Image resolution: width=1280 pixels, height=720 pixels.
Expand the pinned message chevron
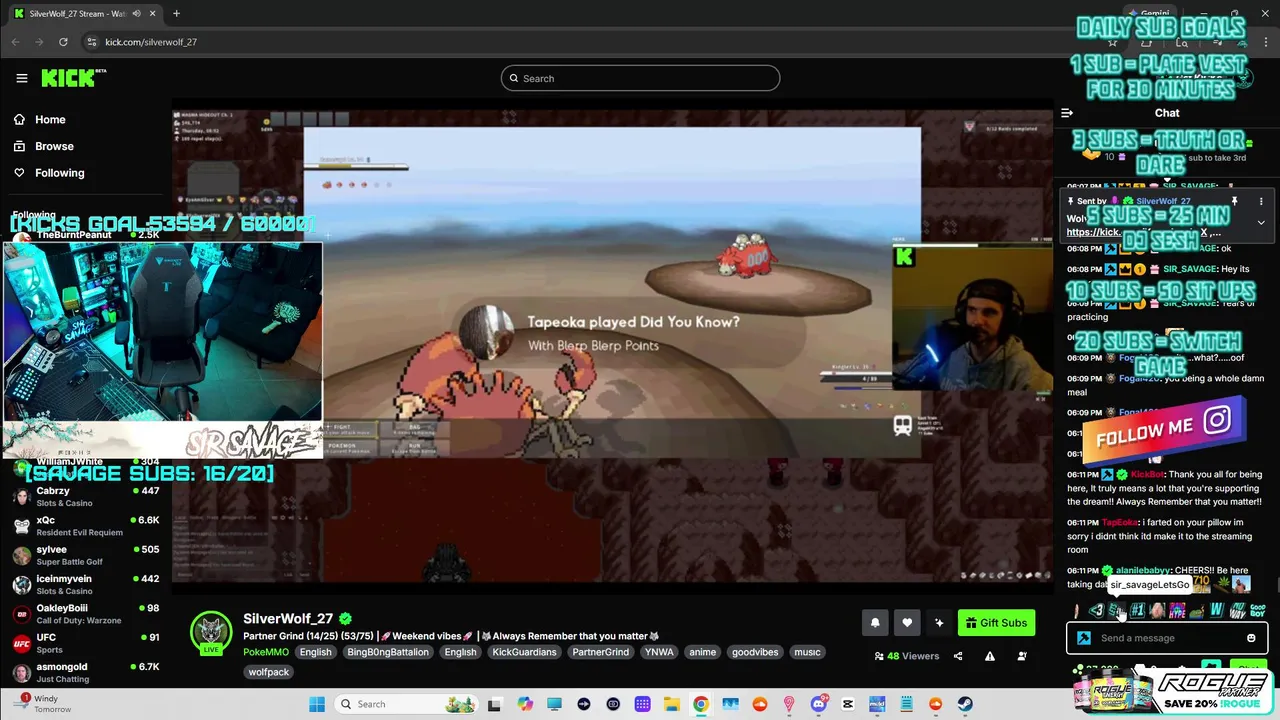pyautogui.click(x=1260, y=223)
